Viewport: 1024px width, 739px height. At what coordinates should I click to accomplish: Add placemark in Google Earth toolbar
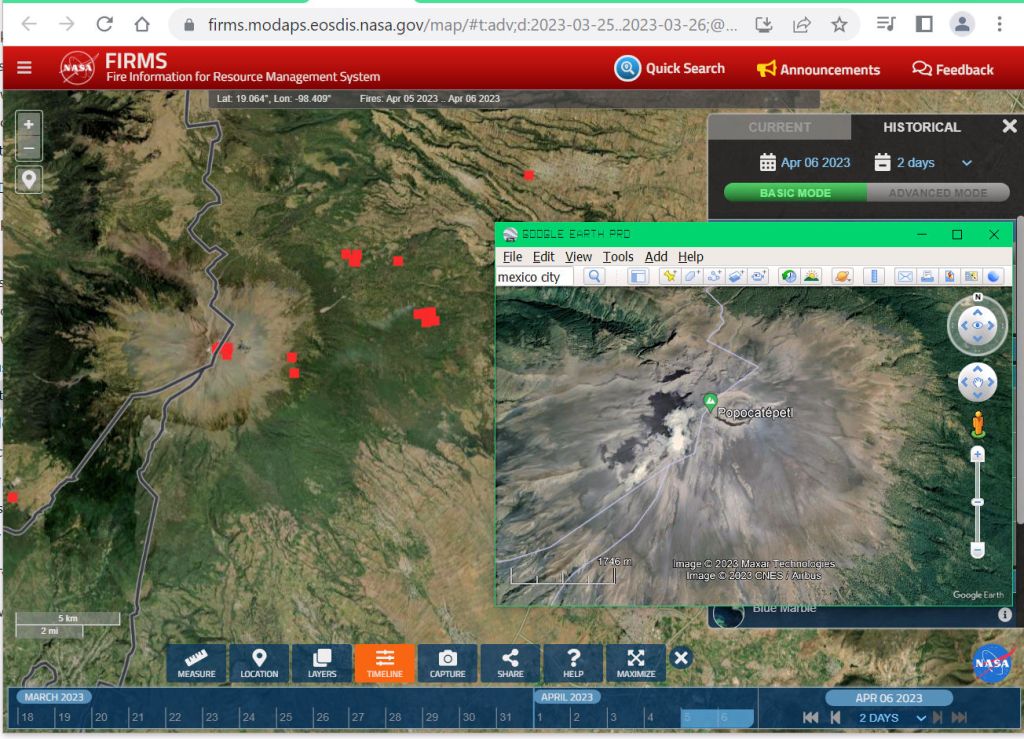click(670, 276)
